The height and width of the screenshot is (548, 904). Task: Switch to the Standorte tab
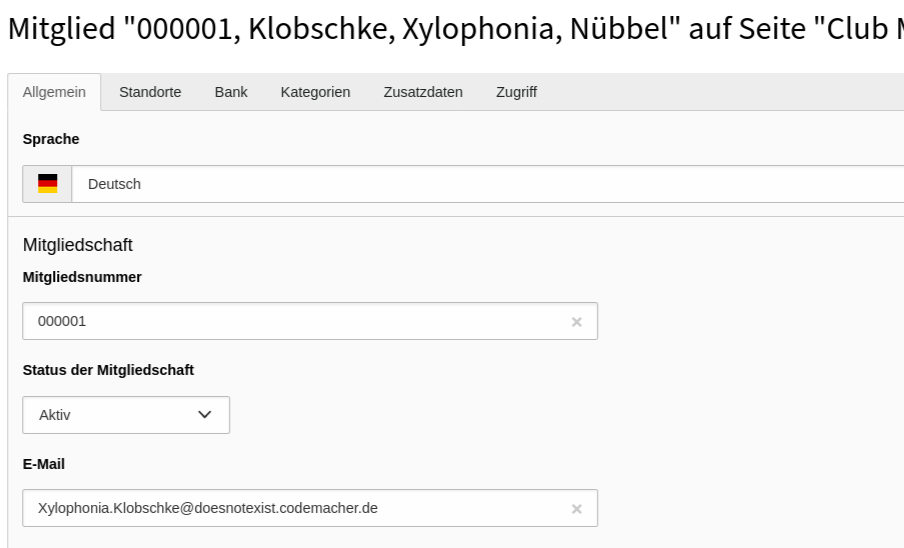(x=150, y=92)
